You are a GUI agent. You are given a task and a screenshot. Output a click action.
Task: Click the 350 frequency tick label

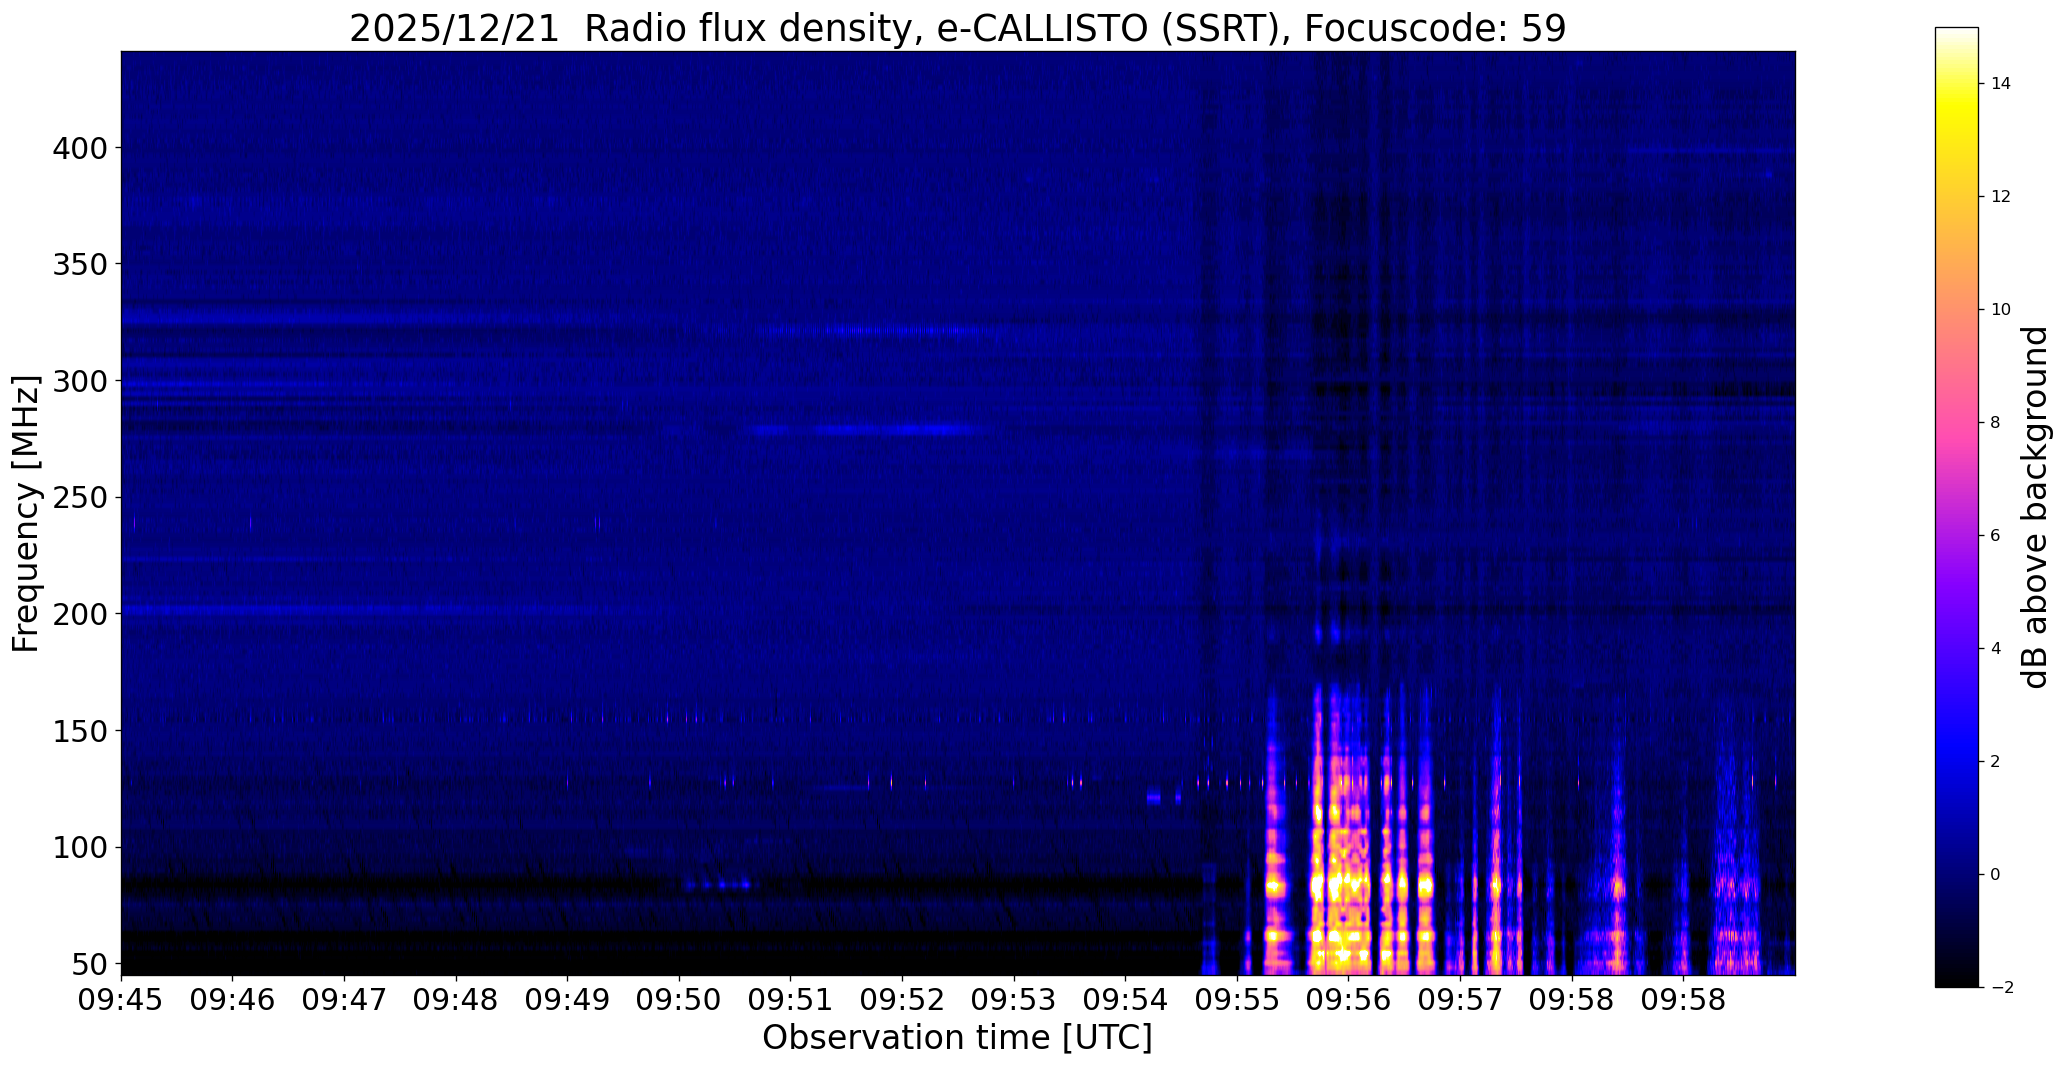81,264
